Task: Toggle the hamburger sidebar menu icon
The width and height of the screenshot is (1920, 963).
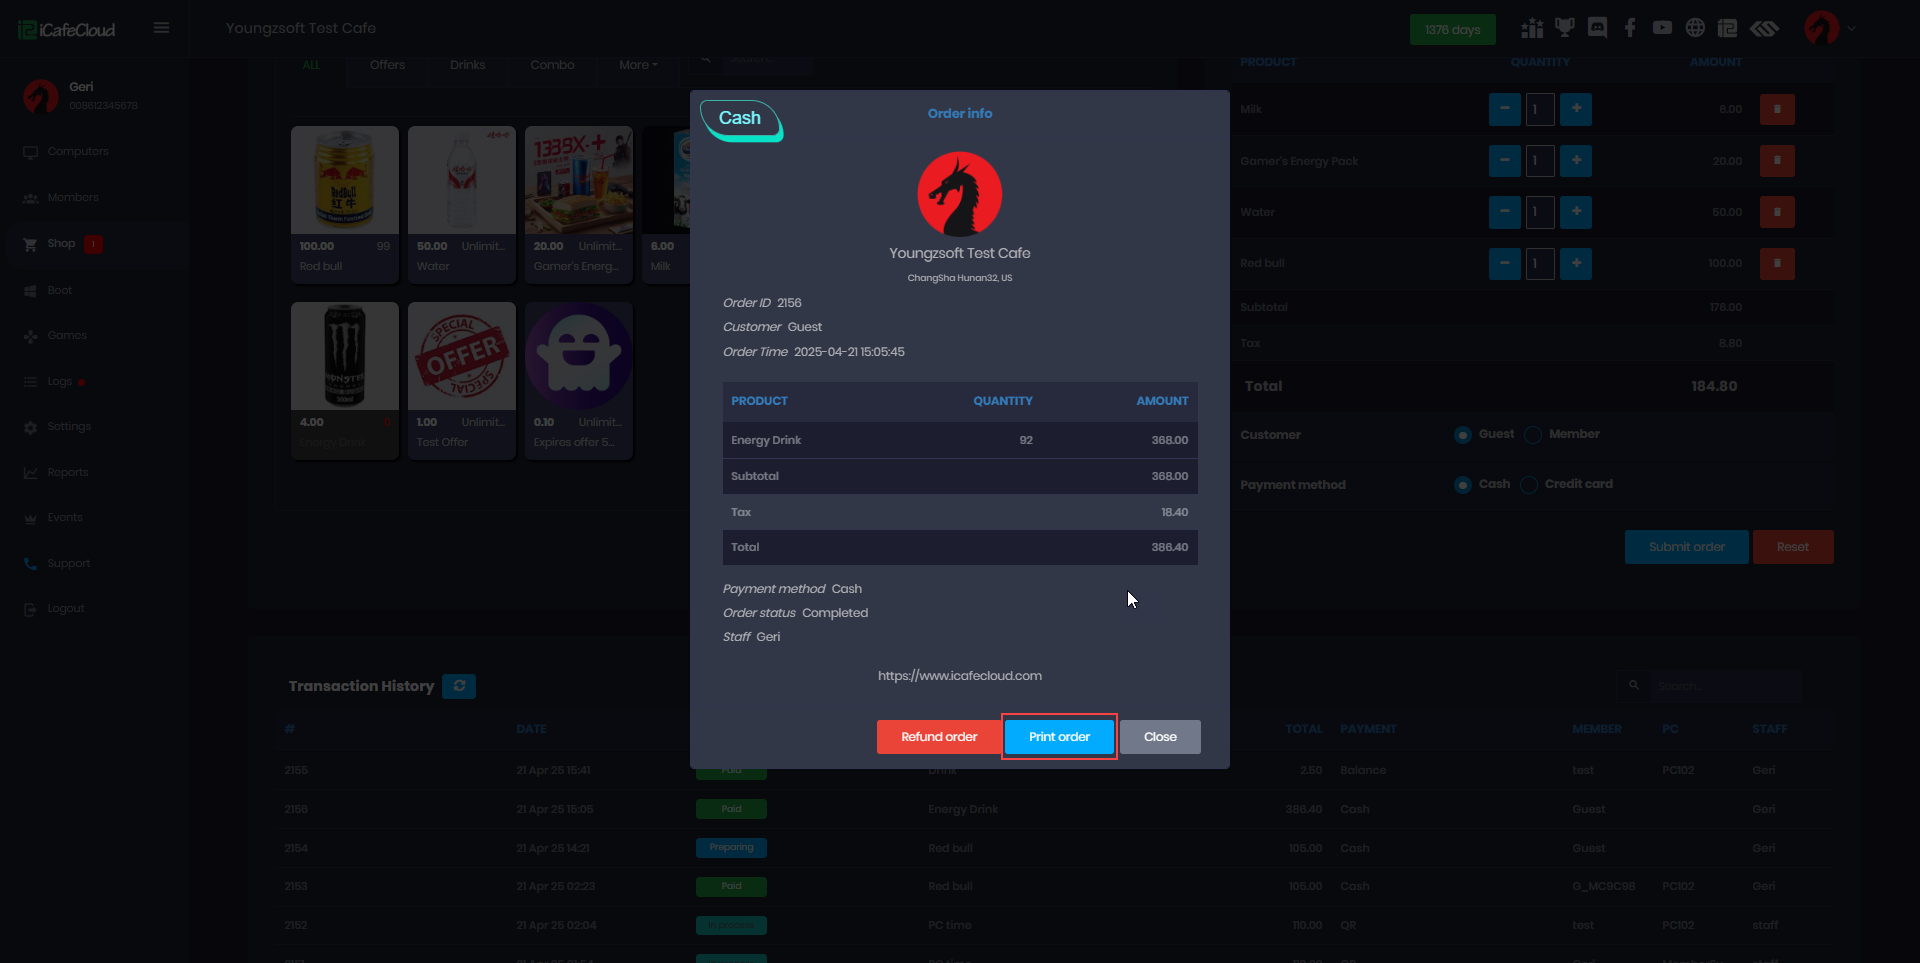Action: (161, 28)
